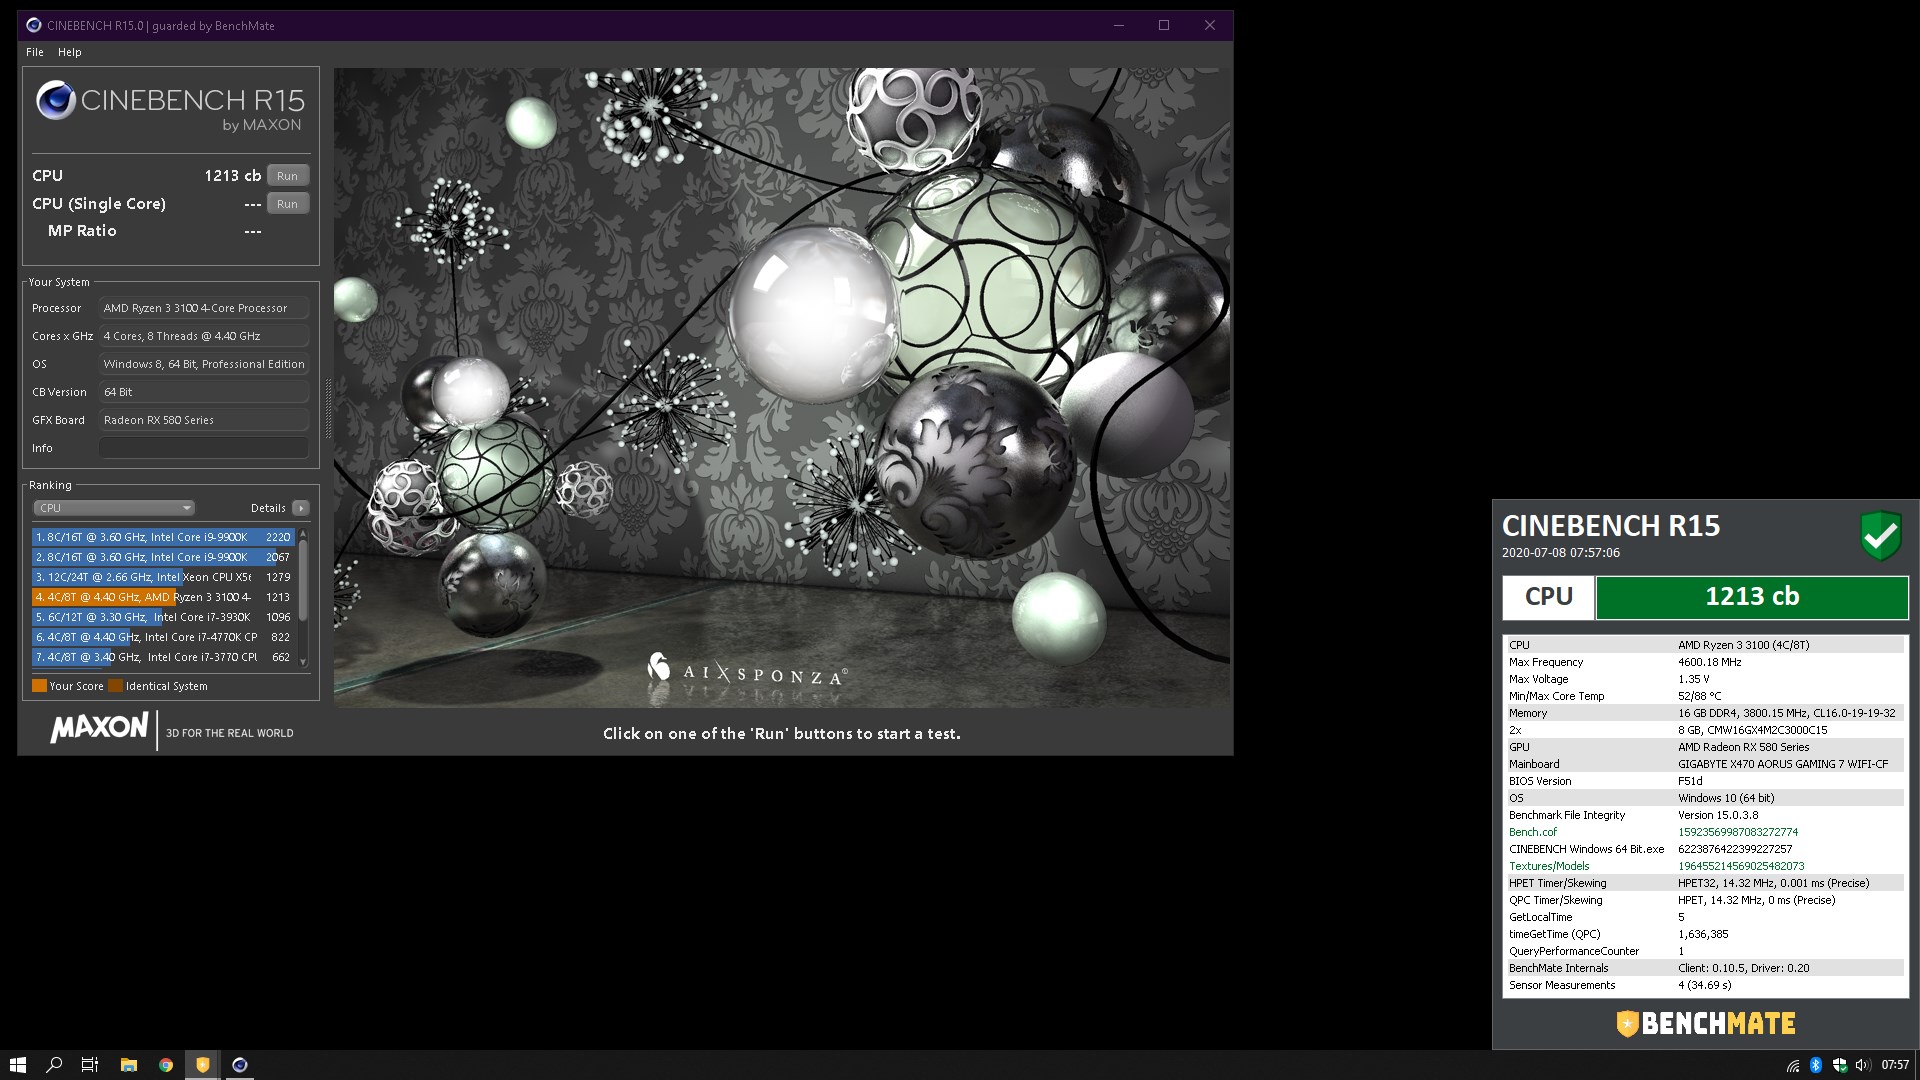Open the Help menu
The width and height of the screenshot is (1920, 1080).
70,52
